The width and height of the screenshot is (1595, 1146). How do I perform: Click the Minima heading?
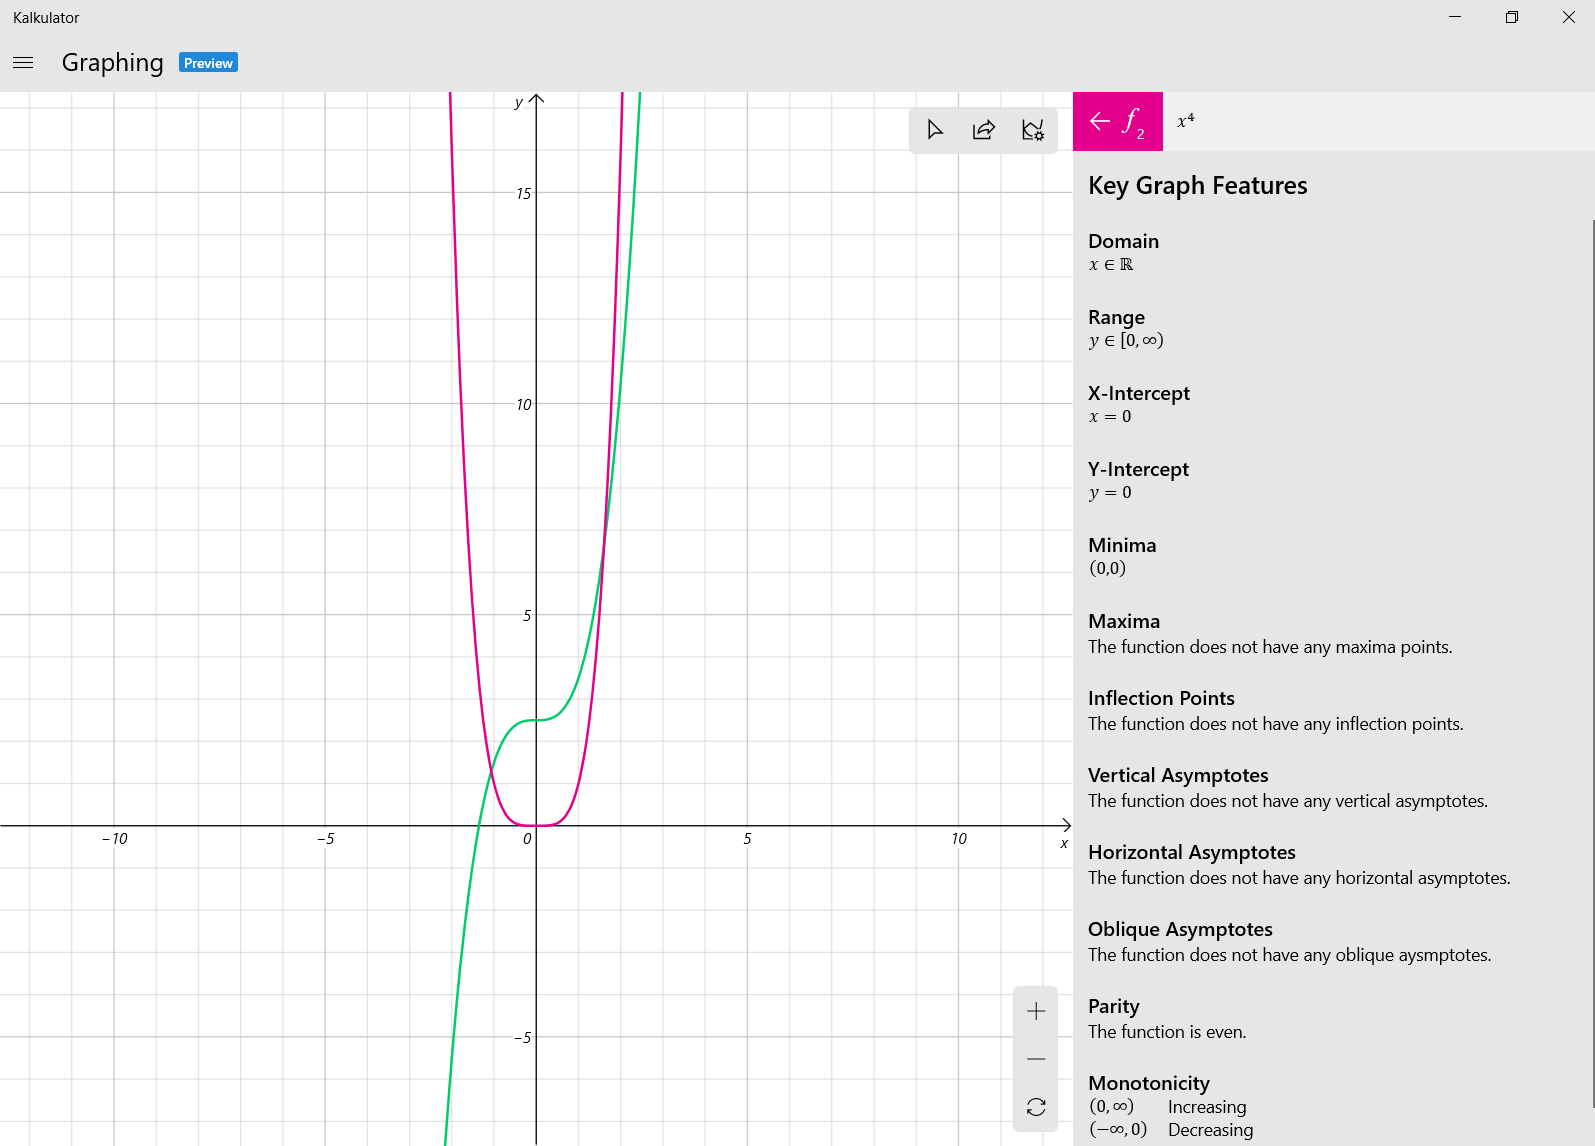(1122, 545)
